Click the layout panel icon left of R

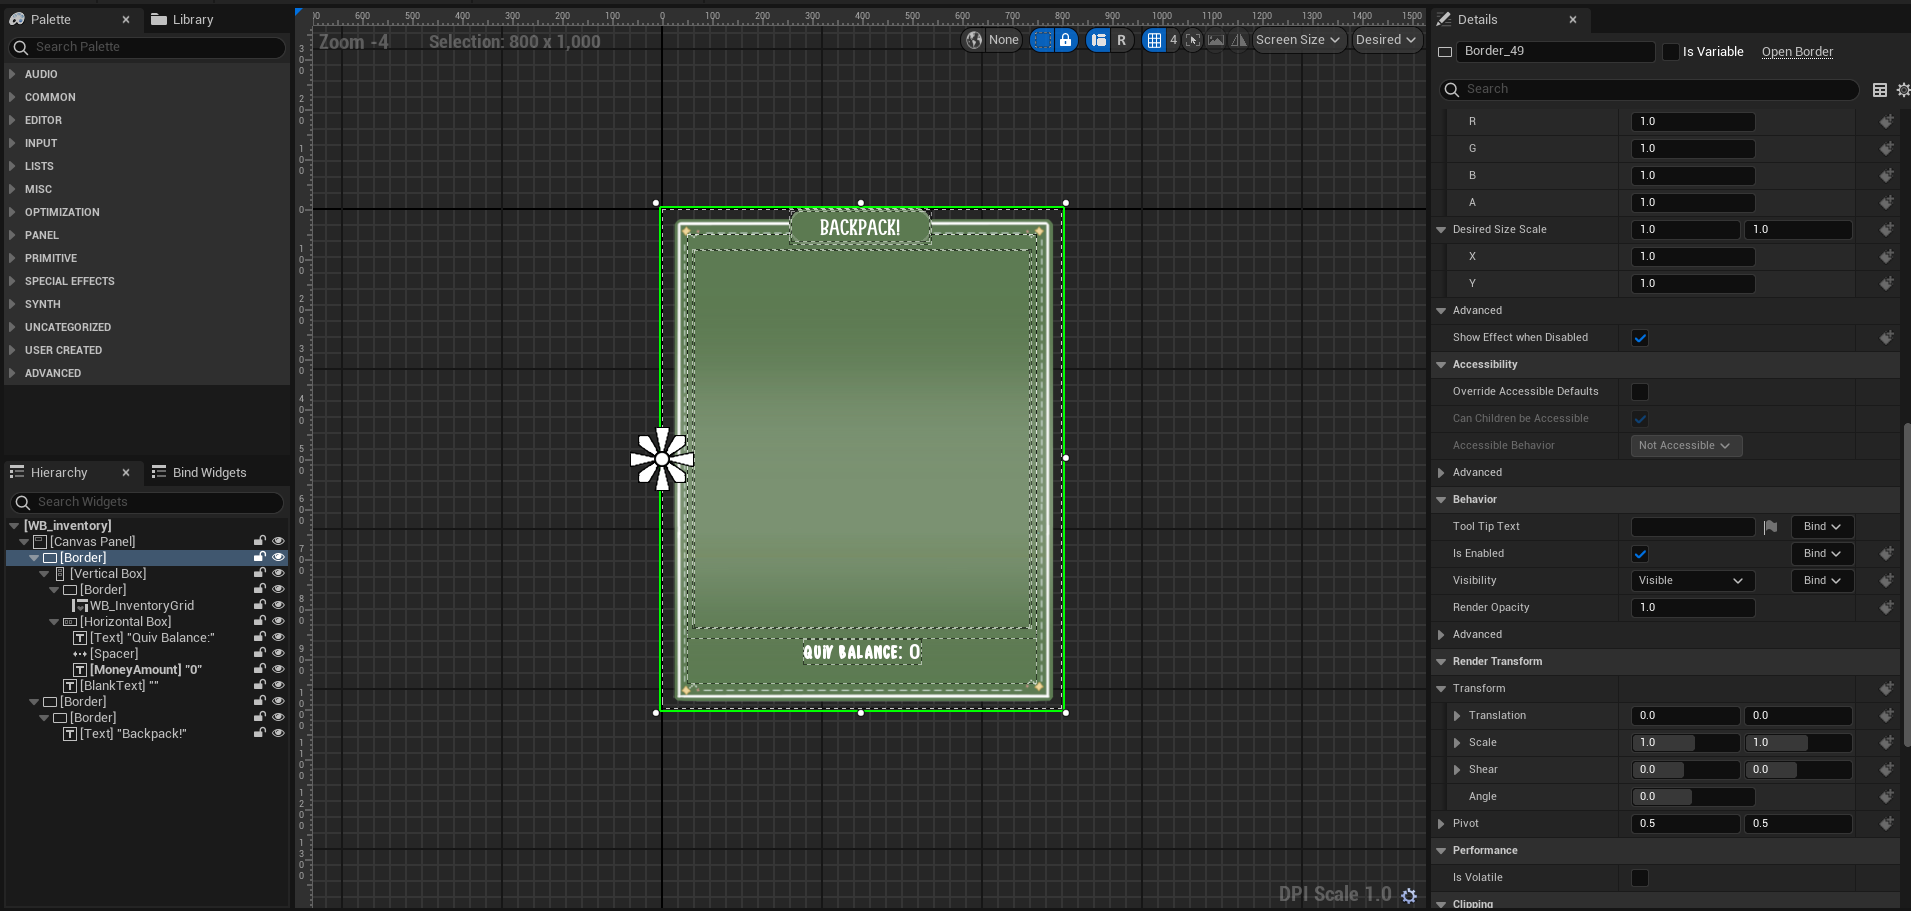pos(1098,40)
